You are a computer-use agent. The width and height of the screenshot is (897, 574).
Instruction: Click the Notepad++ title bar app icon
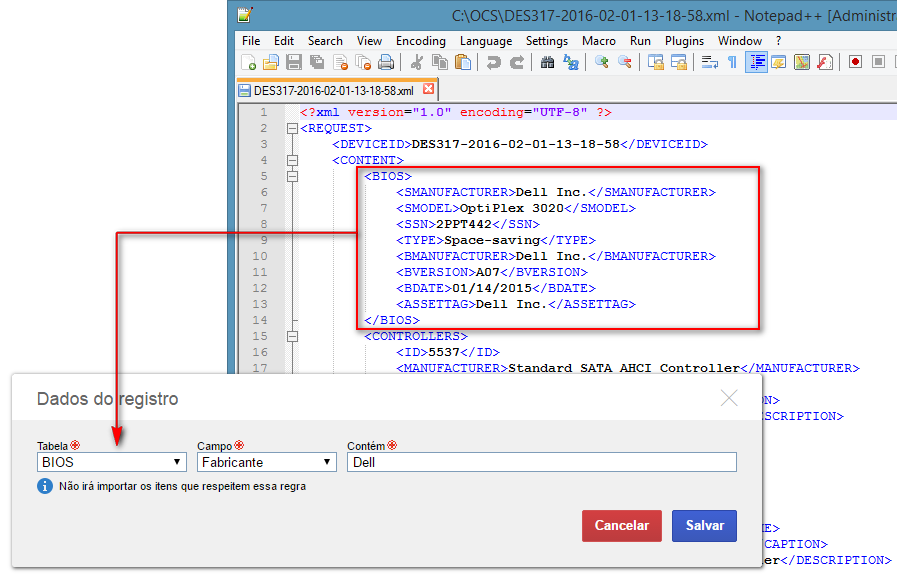245,15
